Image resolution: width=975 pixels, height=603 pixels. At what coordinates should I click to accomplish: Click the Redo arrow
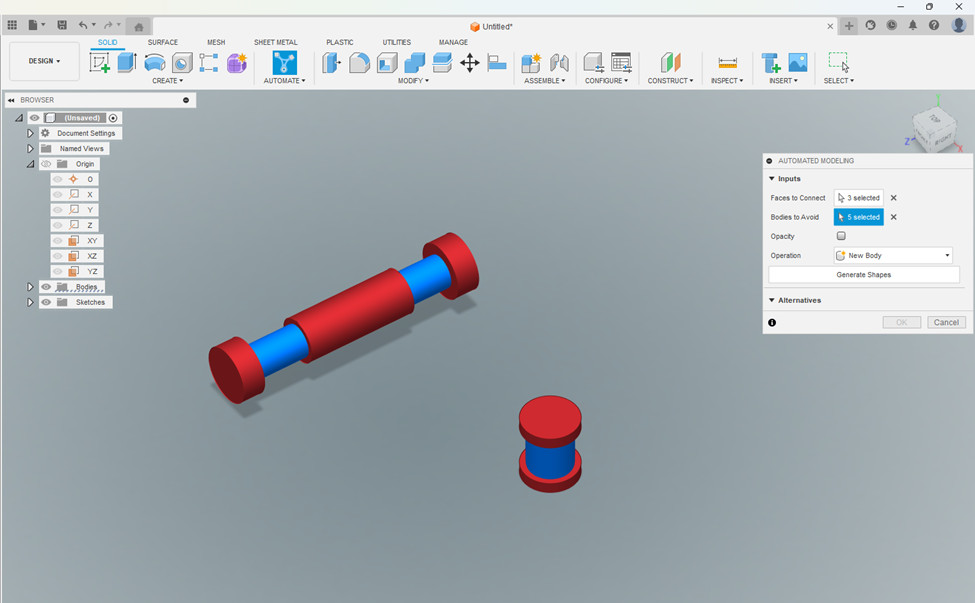tap(108, 25)
